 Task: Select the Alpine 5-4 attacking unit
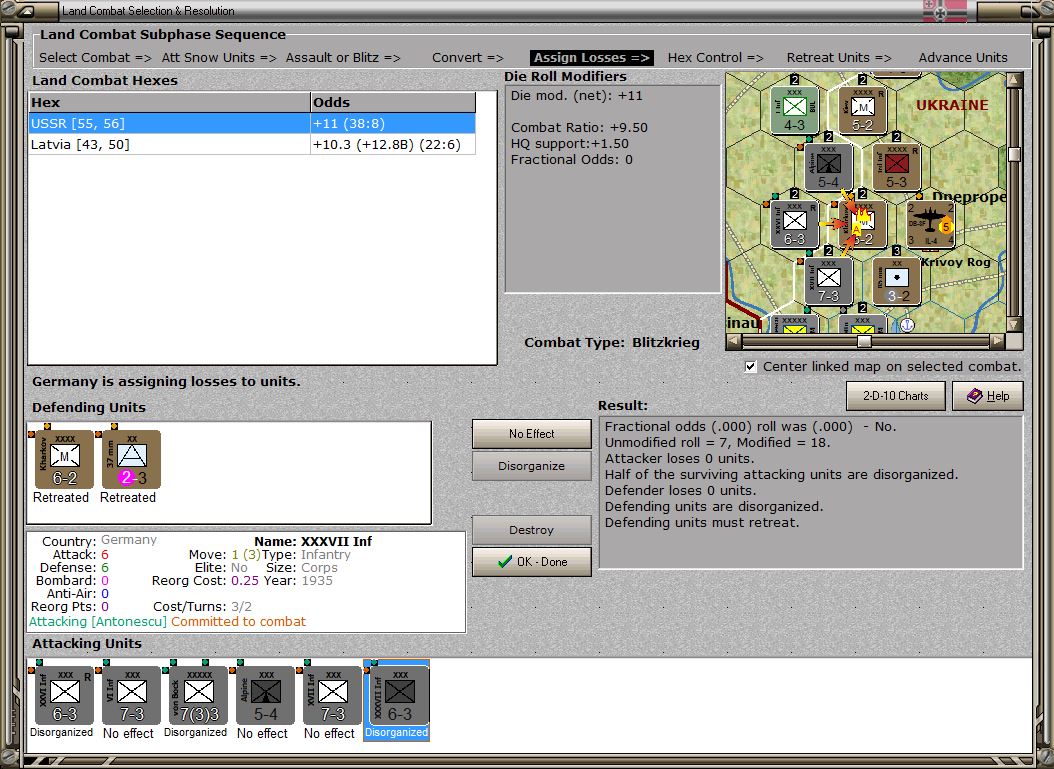[266, 695]
